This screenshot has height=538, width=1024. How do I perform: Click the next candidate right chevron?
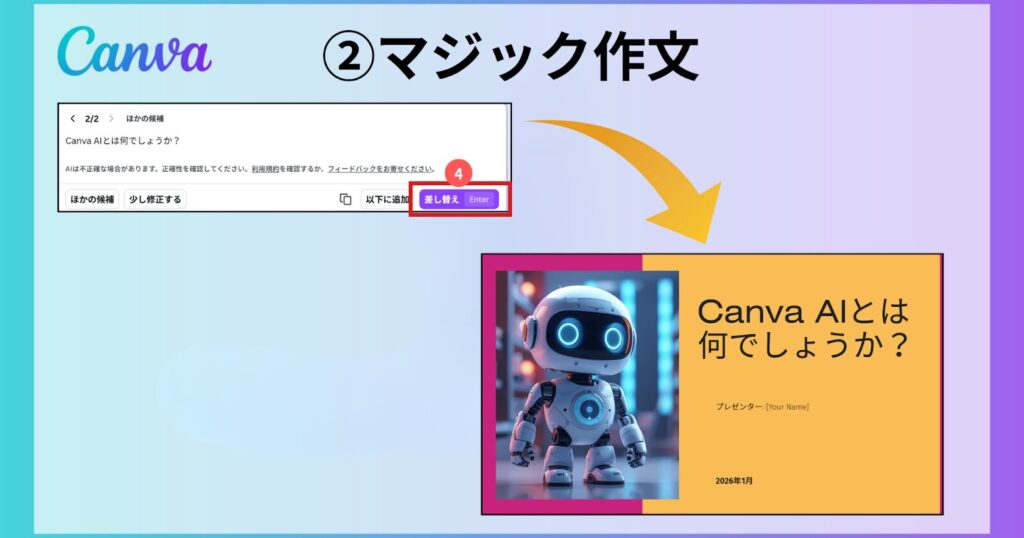110,118
